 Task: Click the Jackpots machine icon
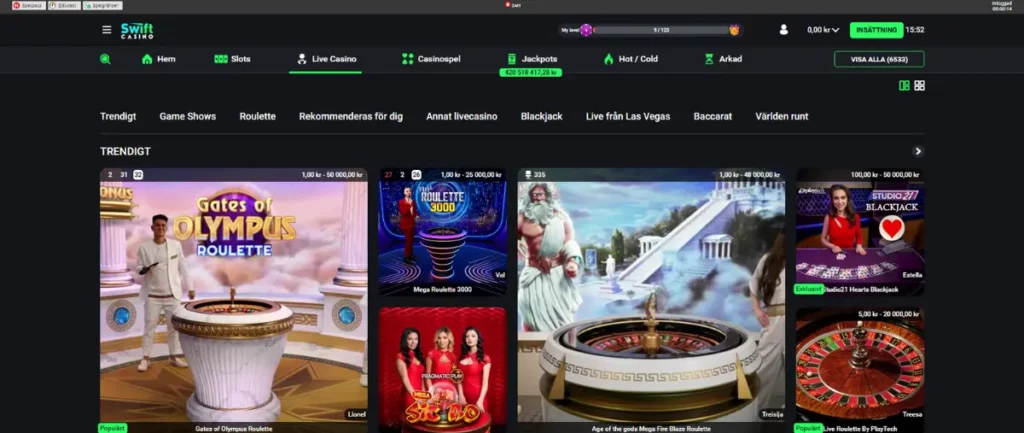pos(511,59)
